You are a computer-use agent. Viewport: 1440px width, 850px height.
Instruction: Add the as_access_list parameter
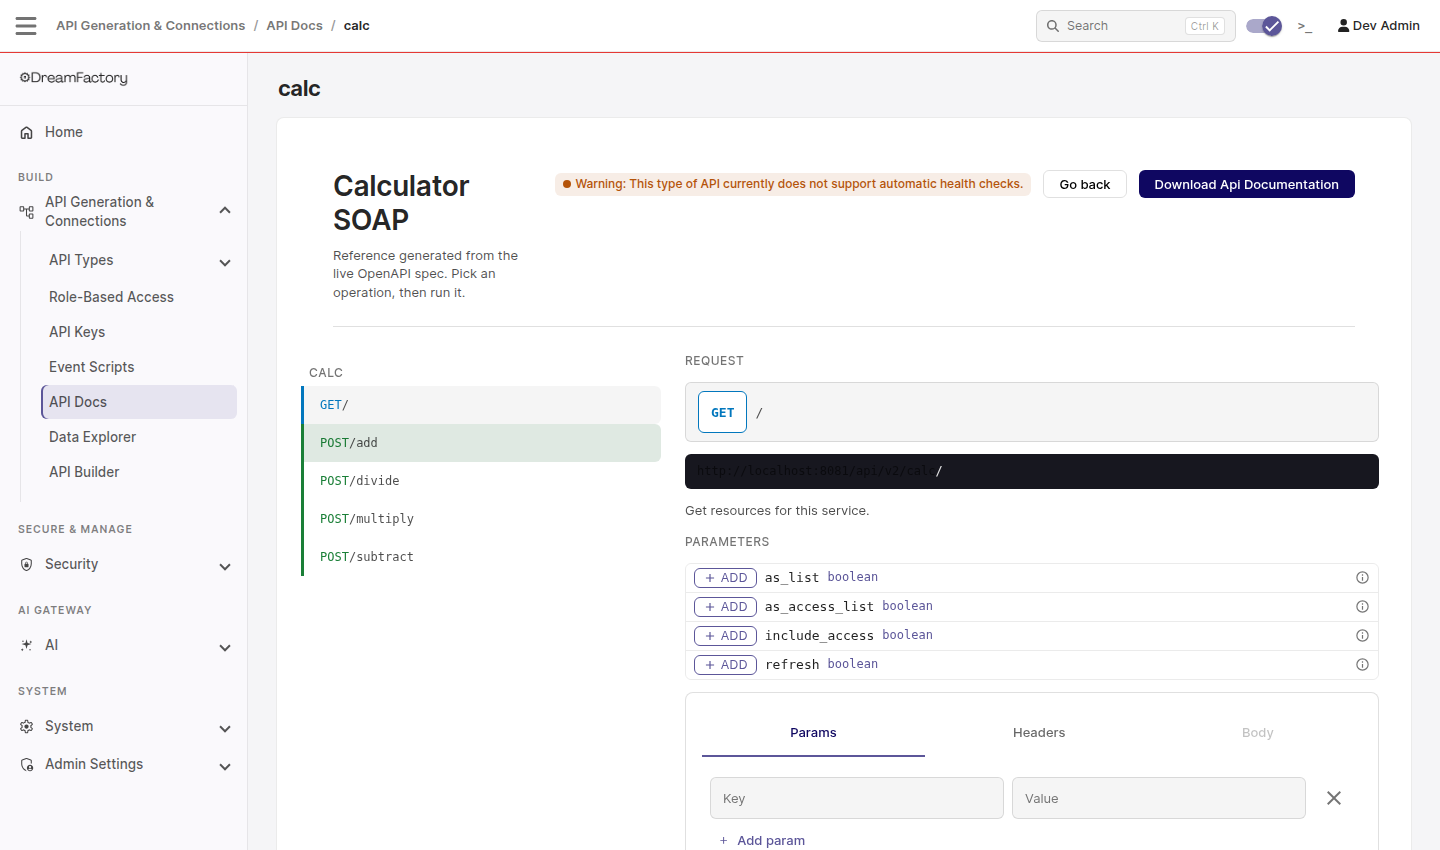[x=726, y=607]
